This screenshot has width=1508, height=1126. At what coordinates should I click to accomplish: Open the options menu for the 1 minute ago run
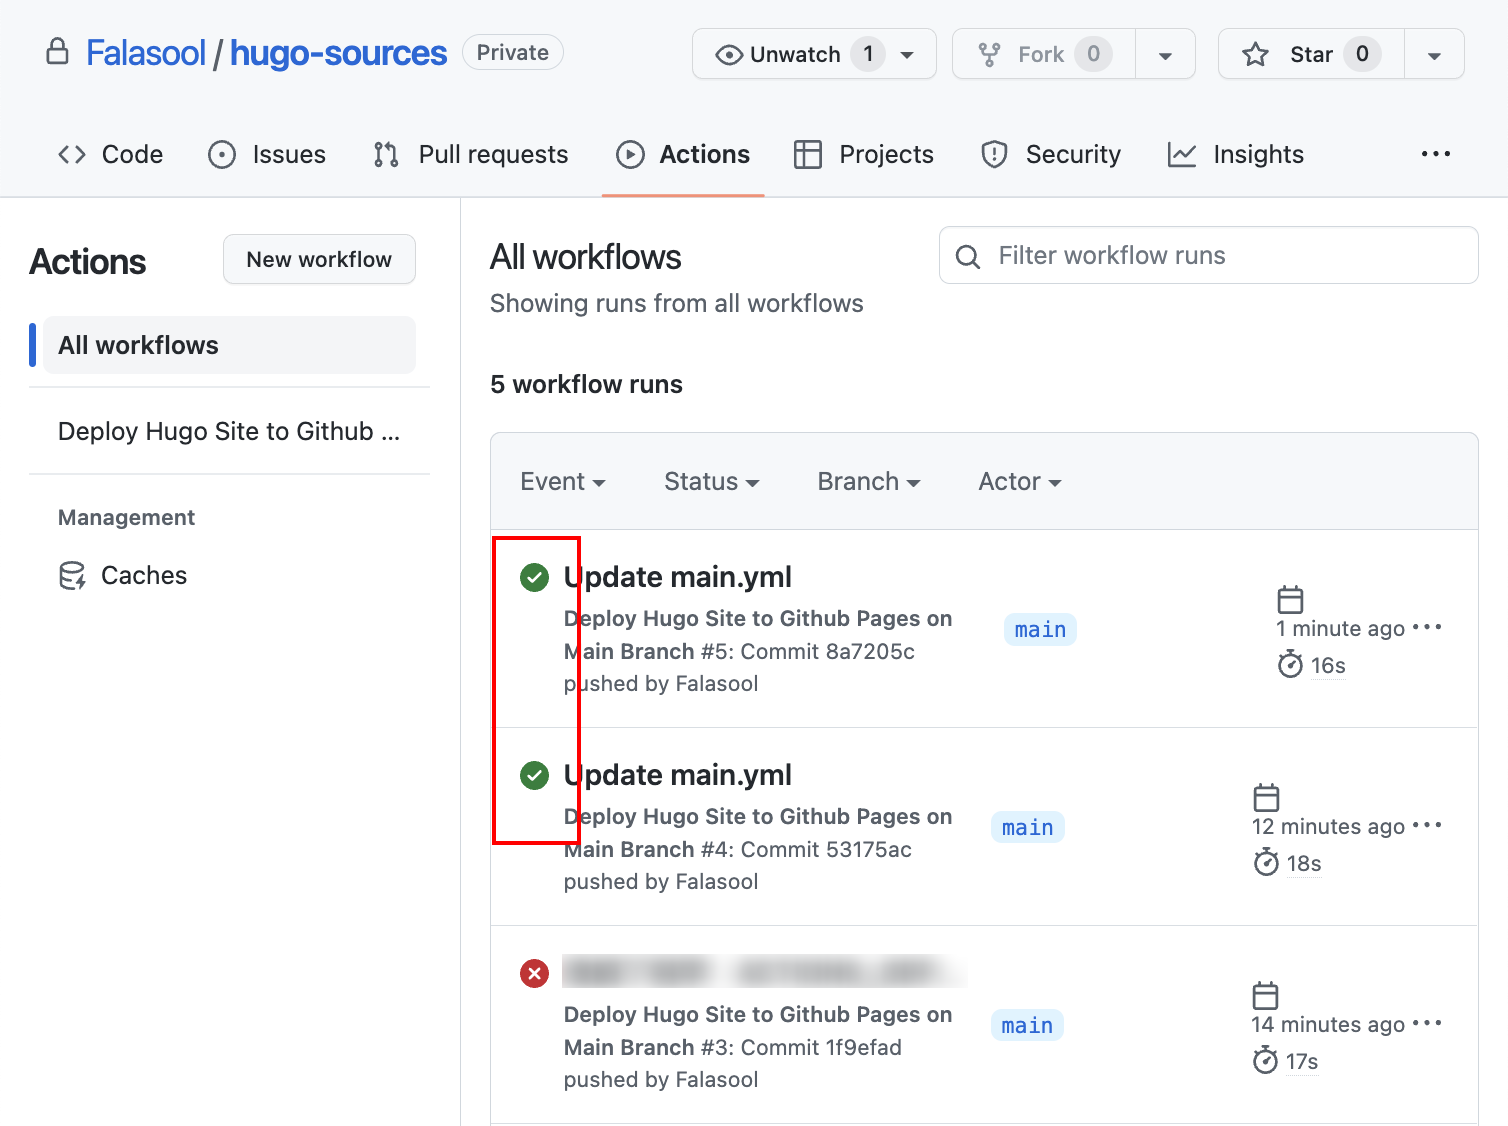[x=1427, y=627]
